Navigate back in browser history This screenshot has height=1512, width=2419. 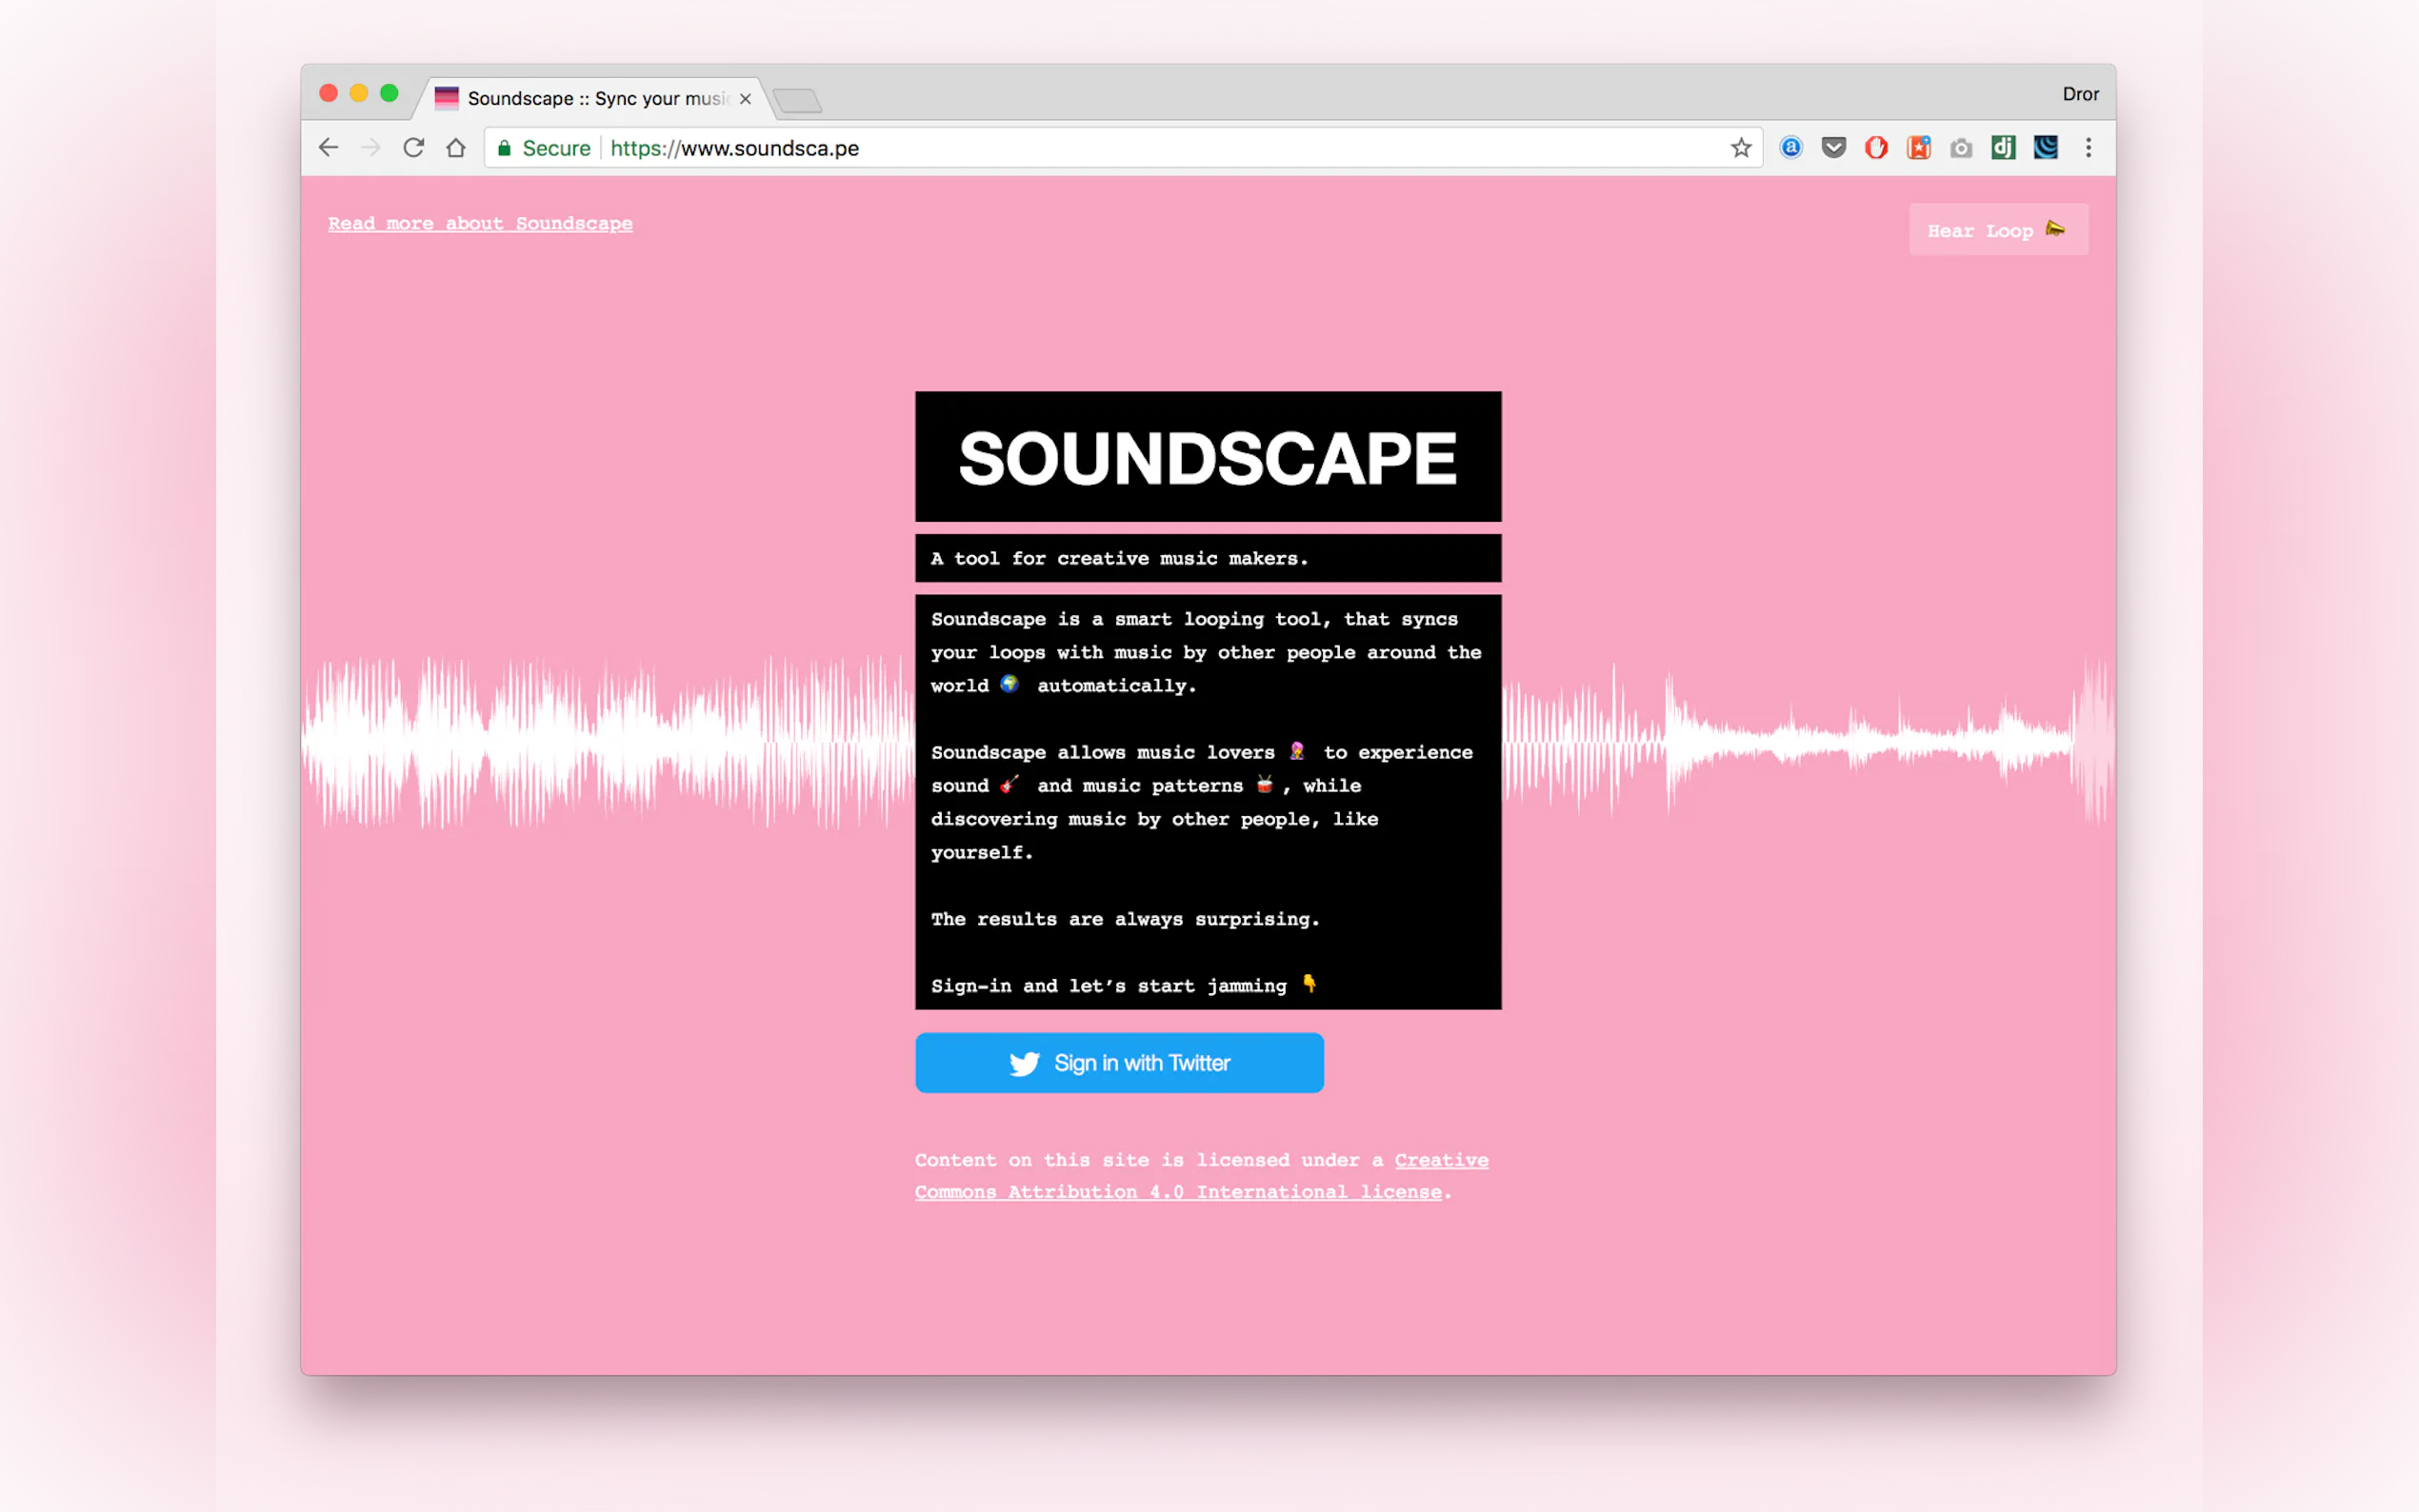pos(329,148)
